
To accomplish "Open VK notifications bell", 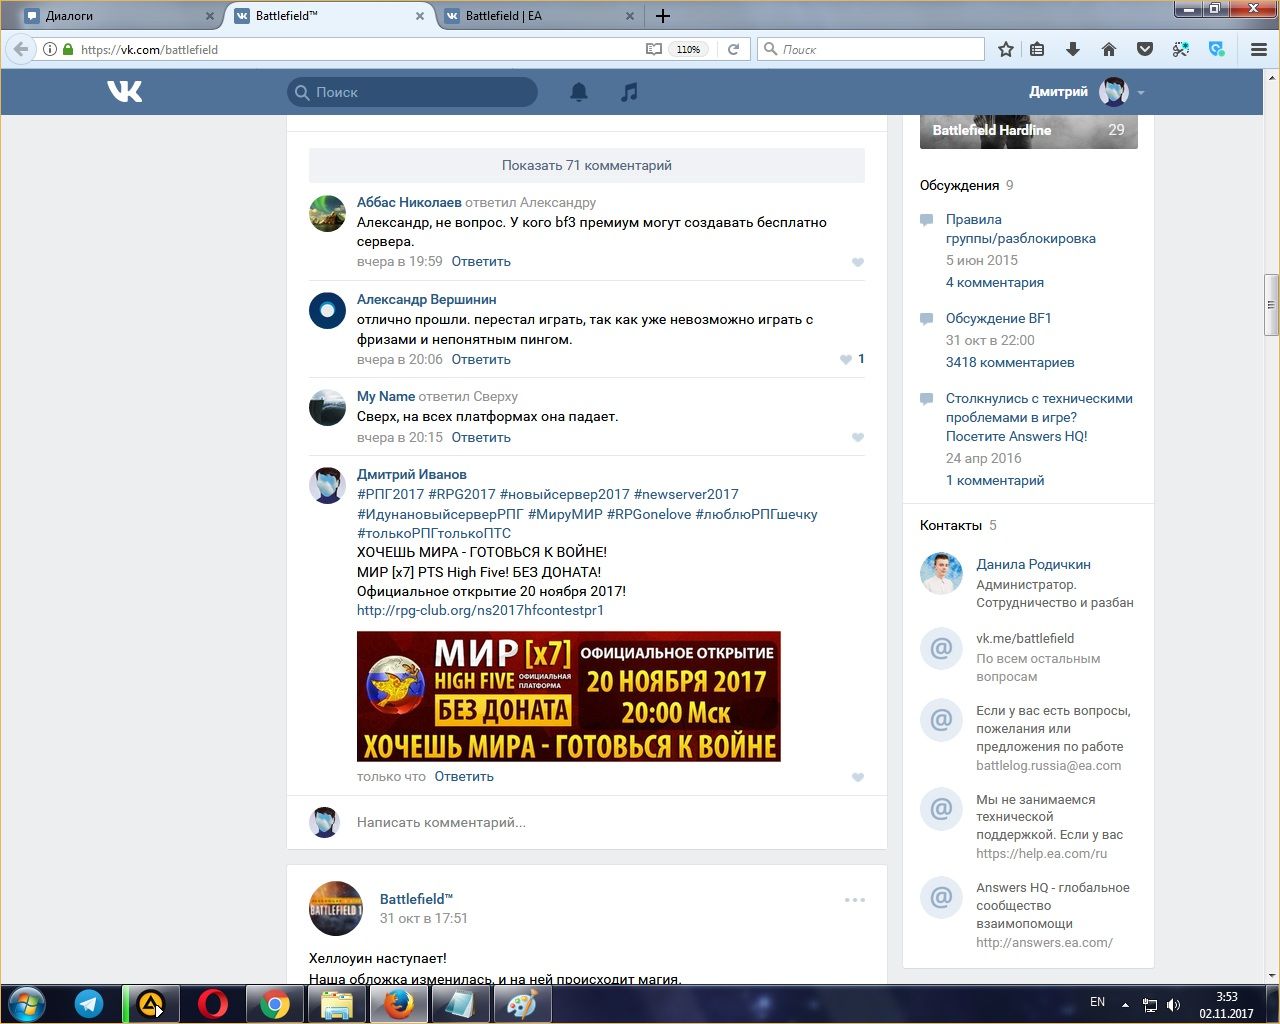I will click(579, 92).
